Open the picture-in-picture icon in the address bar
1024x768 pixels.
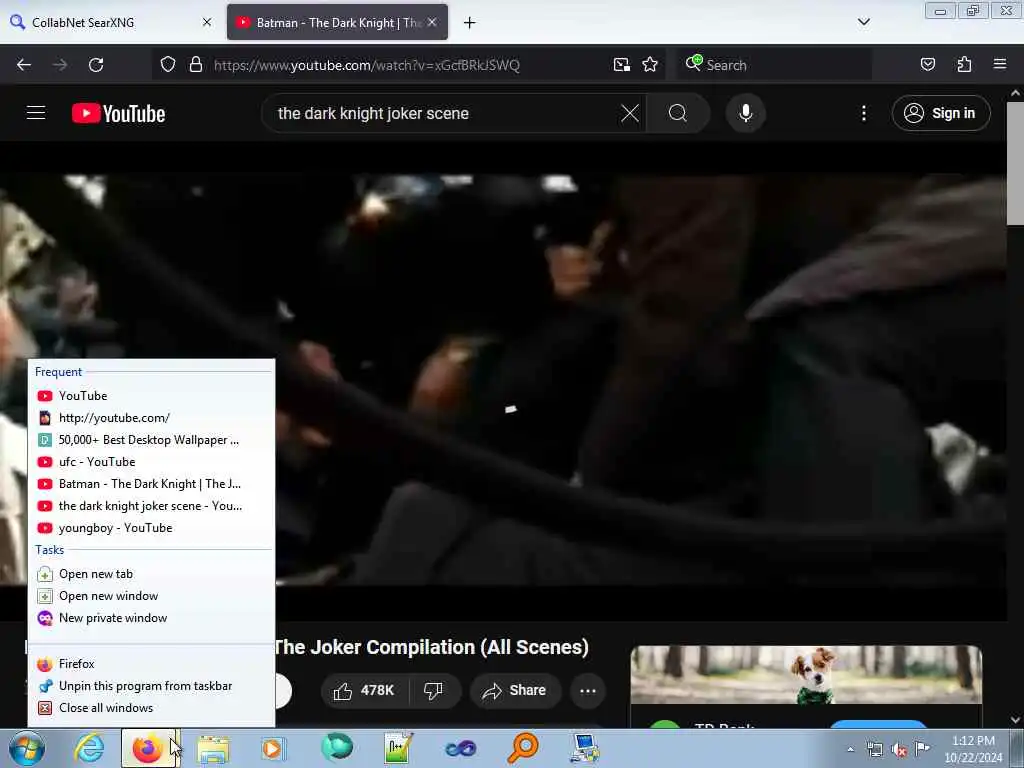622,65
